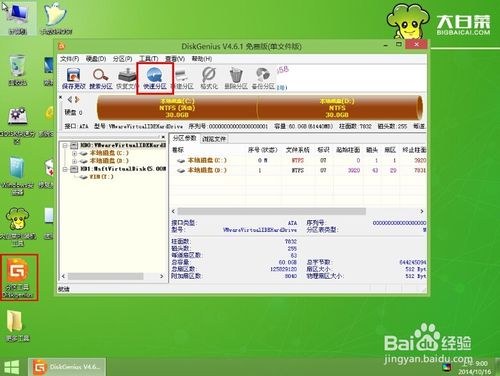Viewport: 500px width, 376px height.
Task: Click the 新建分区 new partition icon
Action: [183, 79]
